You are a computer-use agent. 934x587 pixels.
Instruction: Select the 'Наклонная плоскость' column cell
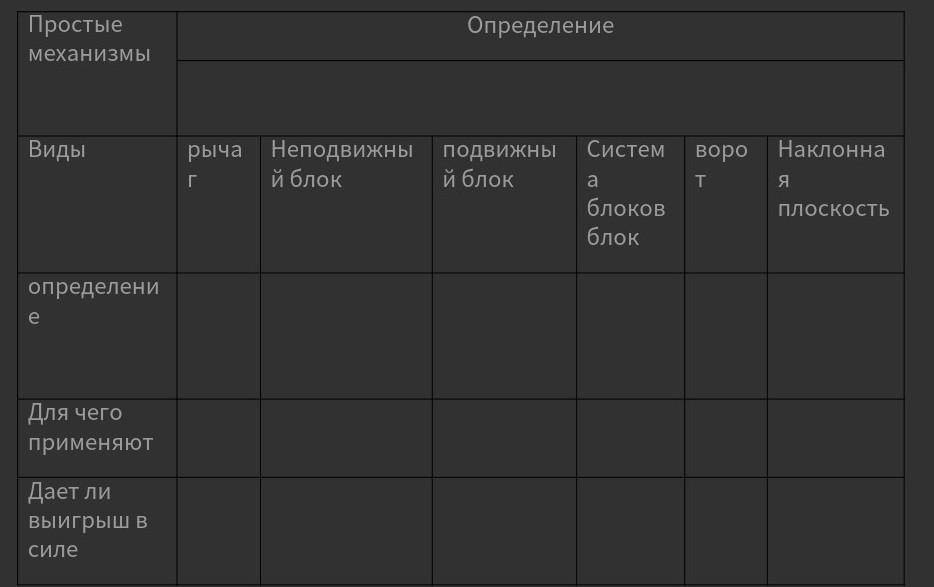click(836, 204)
